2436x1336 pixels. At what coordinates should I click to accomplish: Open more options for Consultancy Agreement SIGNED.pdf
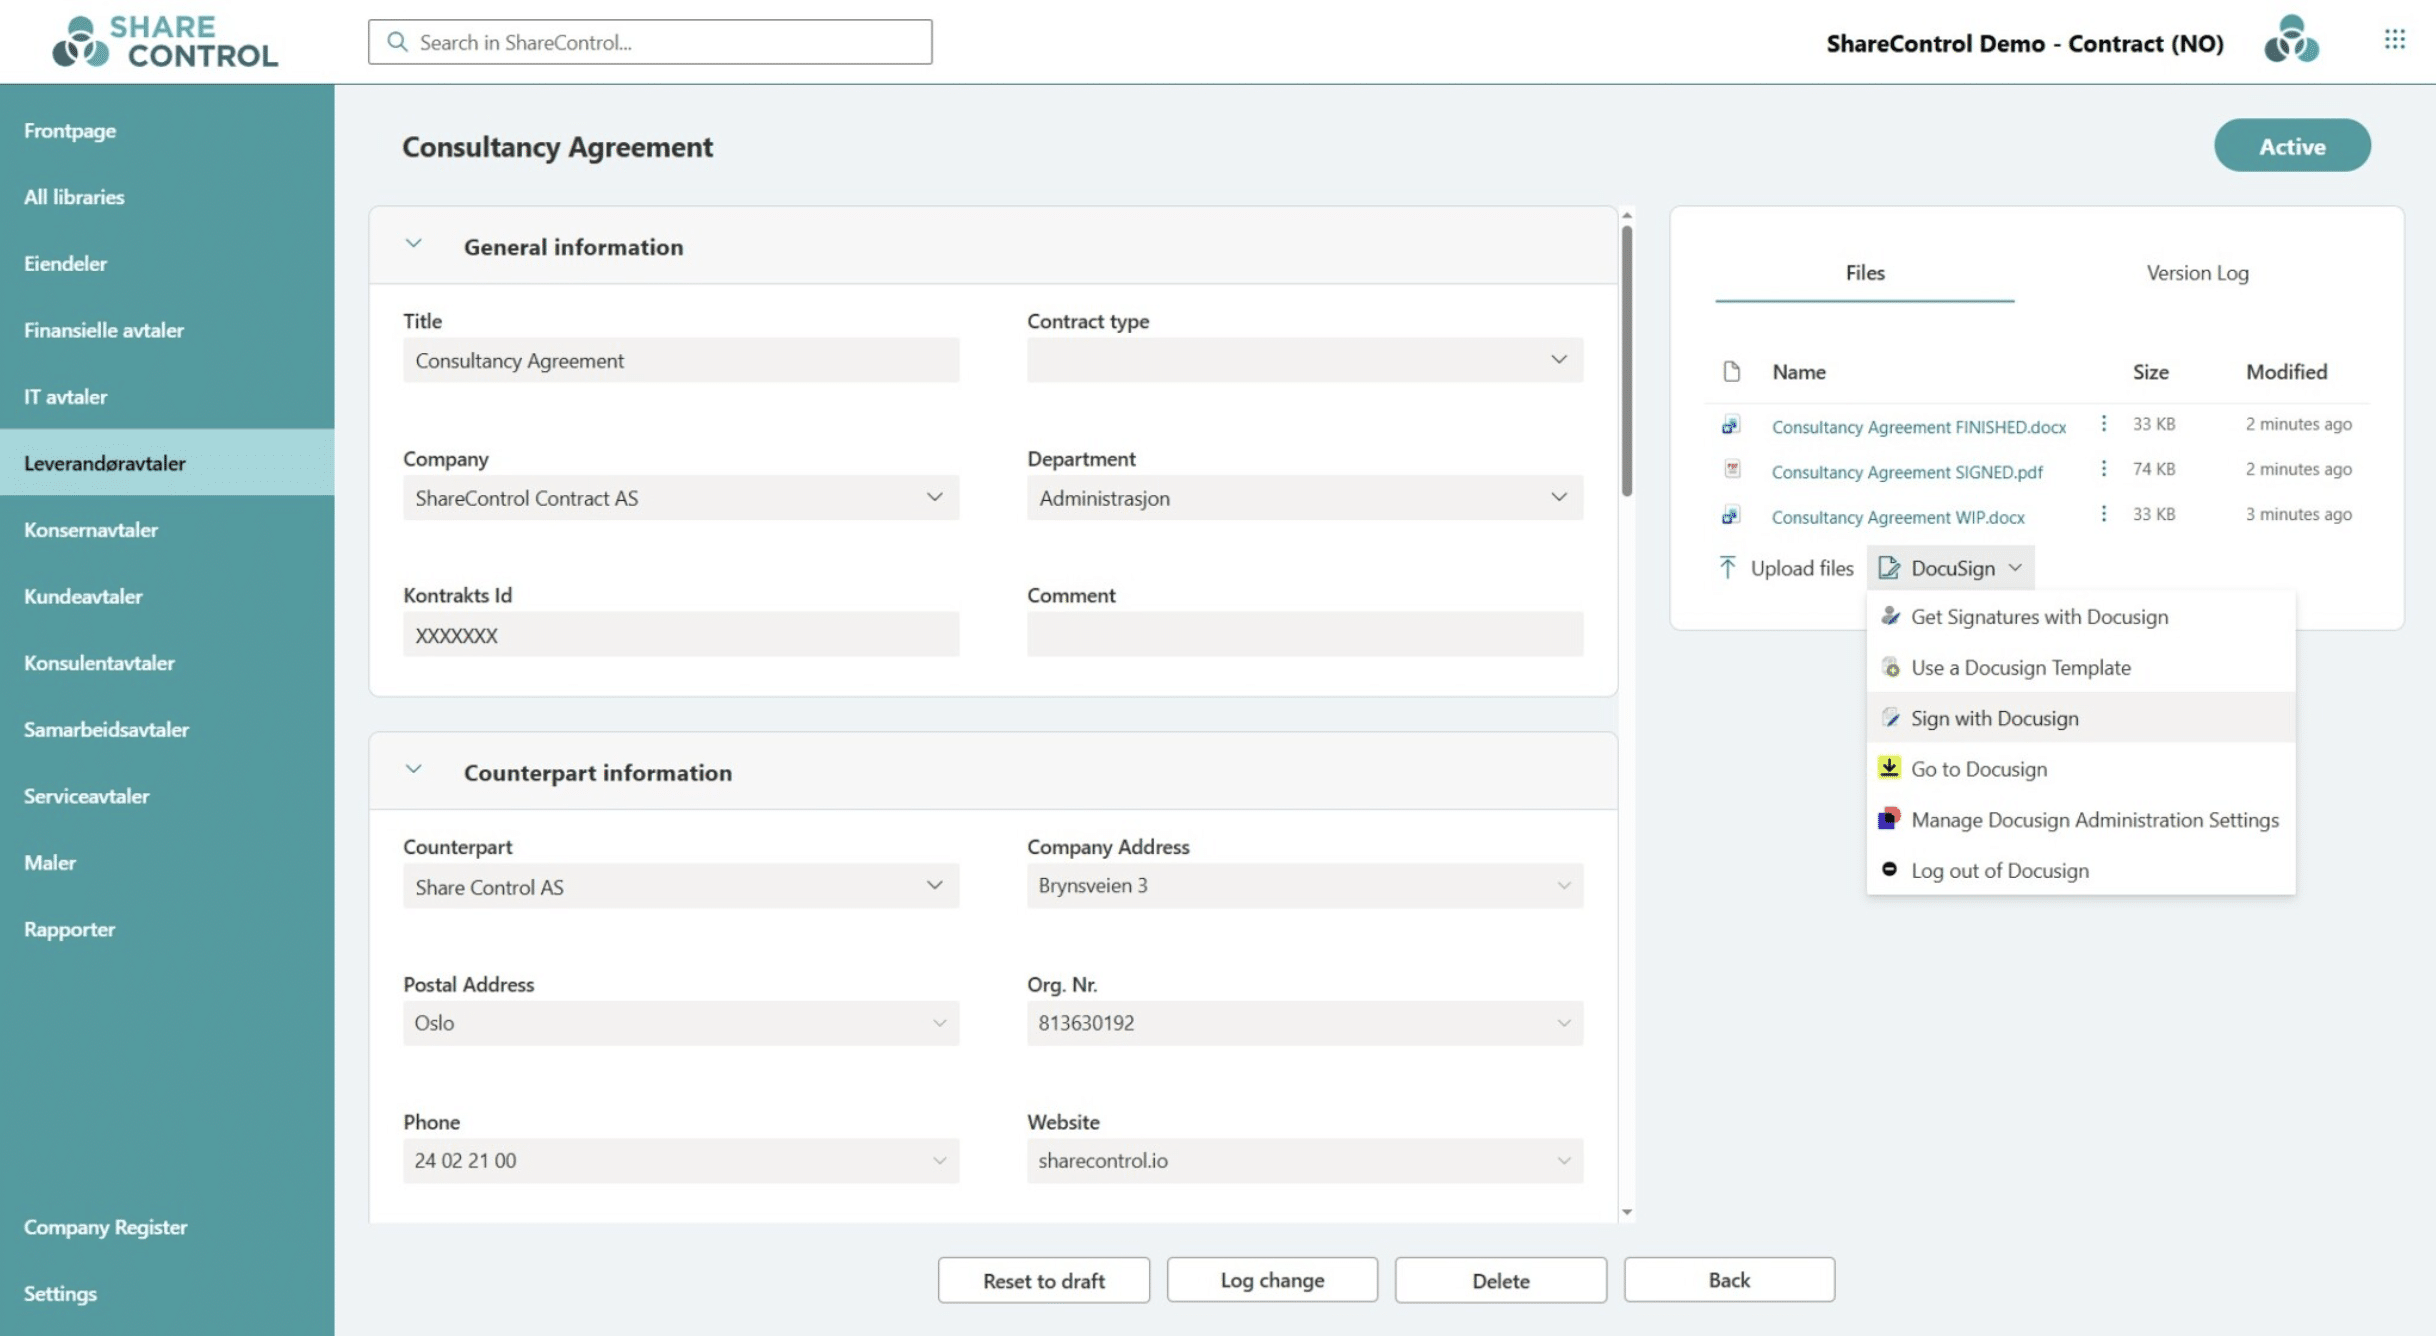pyautogui.click(x=2104, y=469)
